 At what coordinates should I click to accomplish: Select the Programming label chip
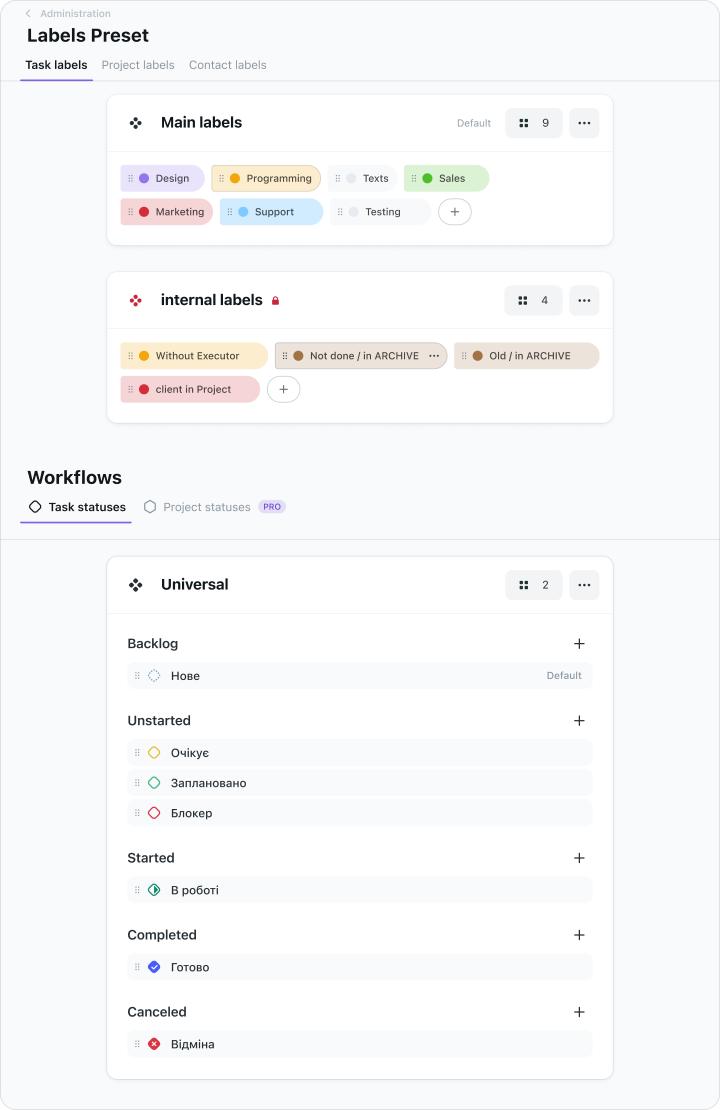(266, 178)
